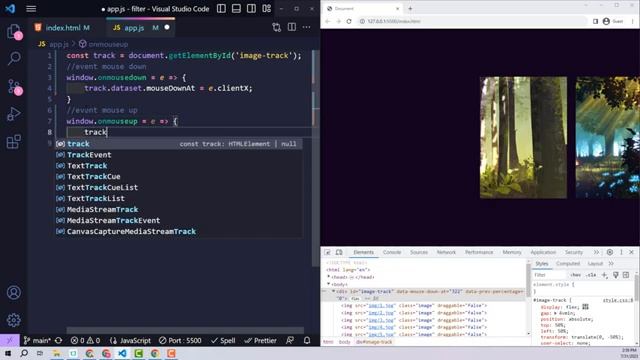
Task: Open the Source Control view
Action: (14, 87)
